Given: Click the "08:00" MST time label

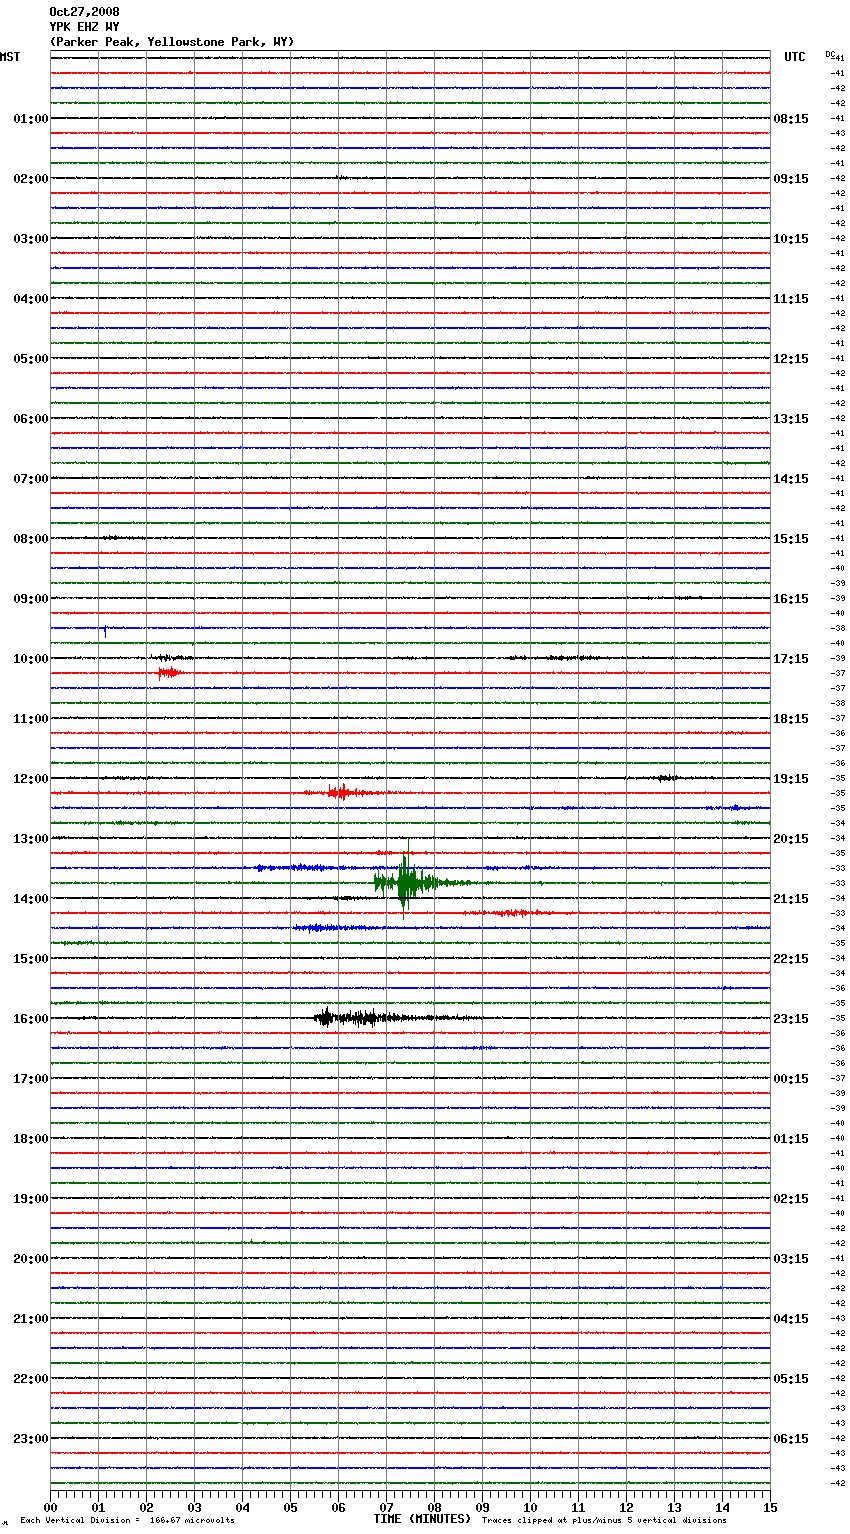Looking at the screenshot, I should pos(31,539).
